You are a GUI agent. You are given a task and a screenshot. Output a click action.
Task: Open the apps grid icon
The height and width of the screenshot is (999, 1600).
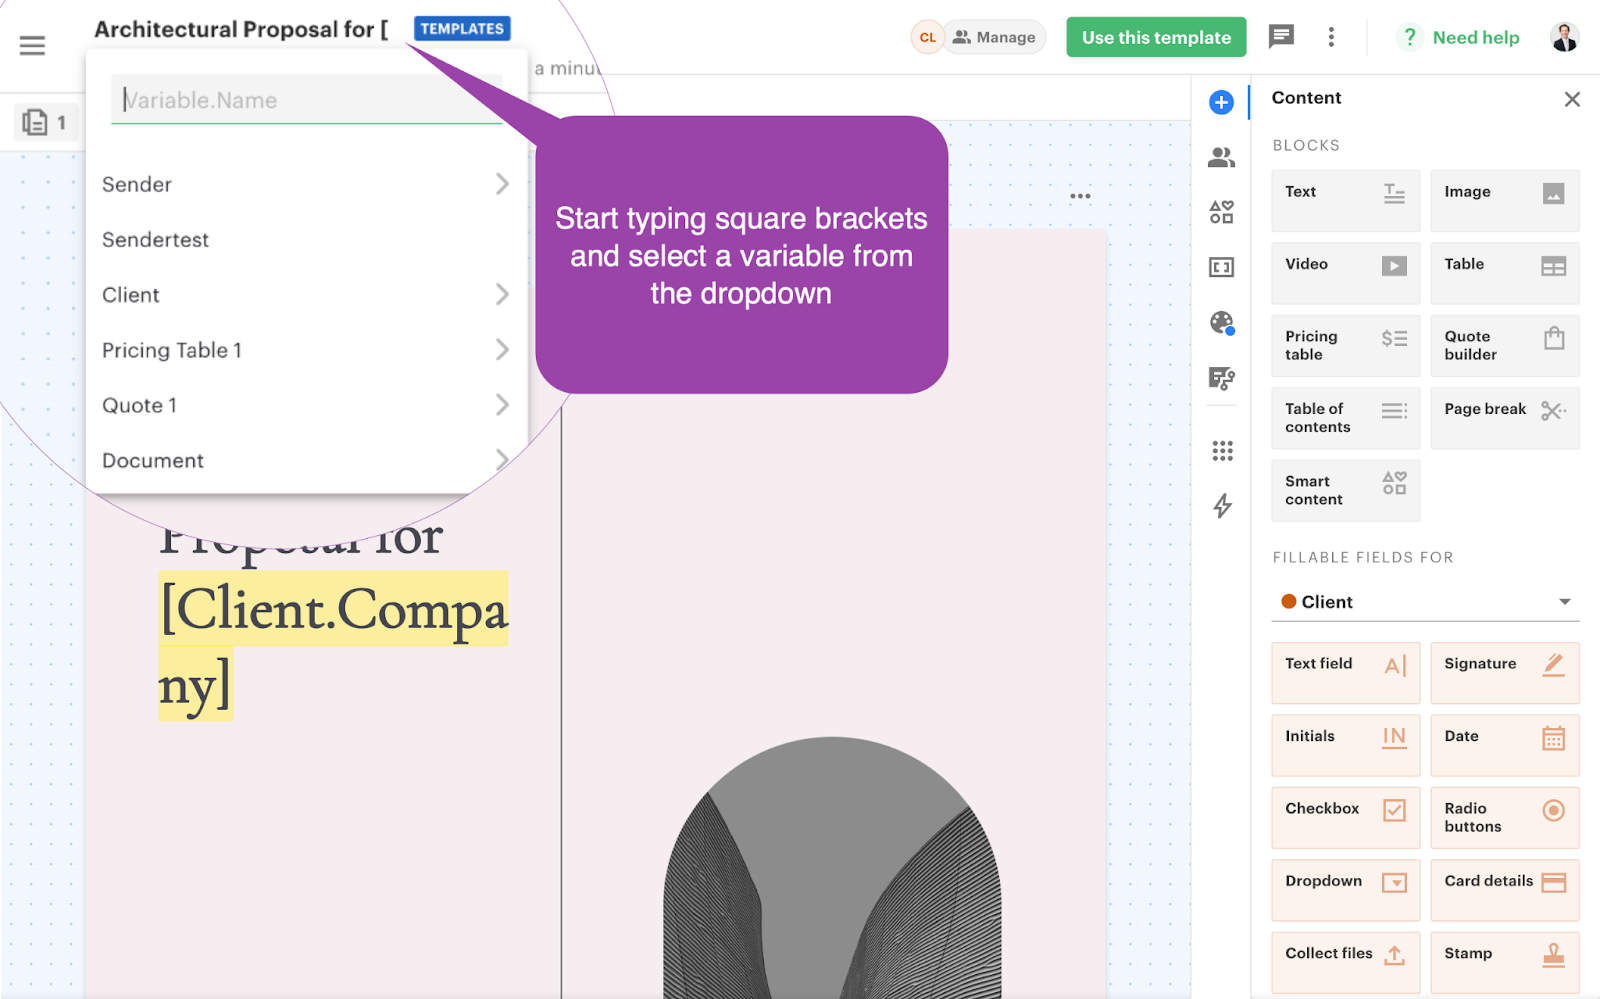point(1222,451)
